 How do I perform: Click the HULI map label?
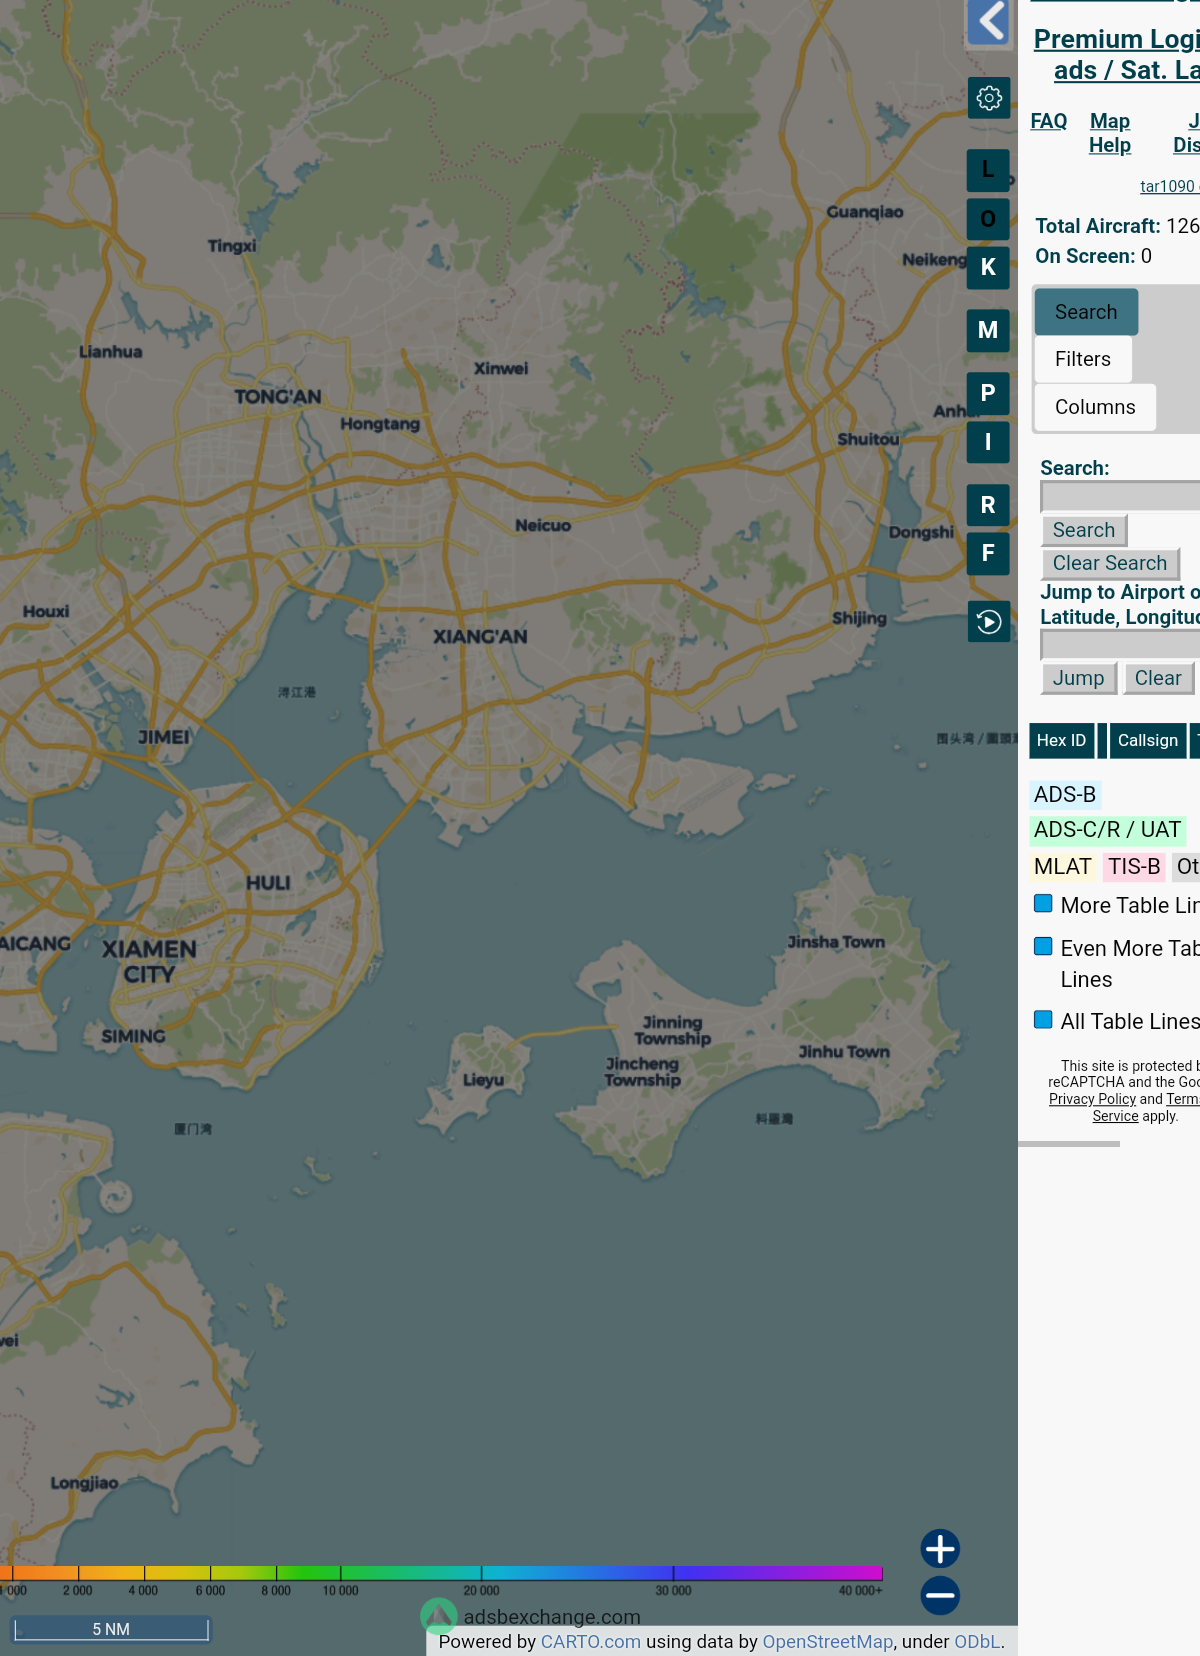point(268,883)
